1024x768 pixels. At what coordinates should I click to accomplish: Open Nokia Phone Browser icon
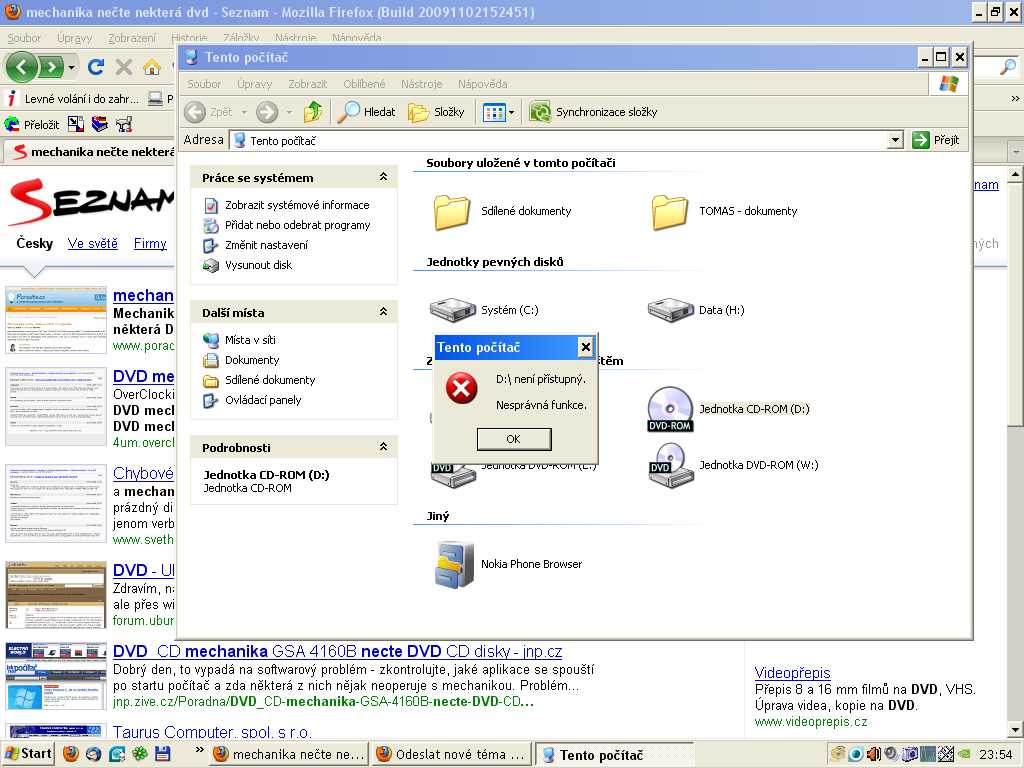pos(454,564)
